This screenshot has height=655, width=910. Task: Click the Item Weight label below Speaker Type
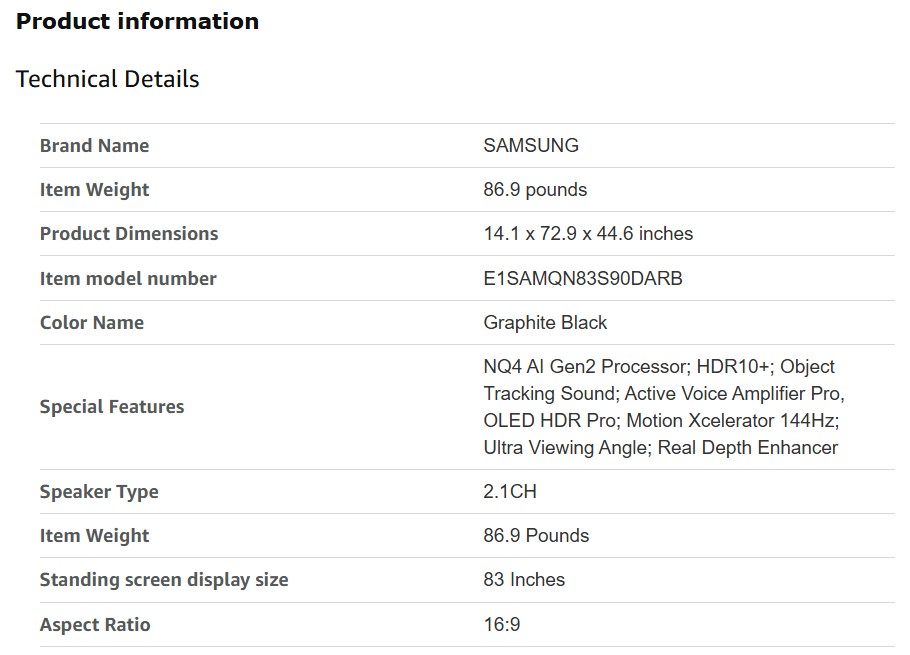coord(94,536)
